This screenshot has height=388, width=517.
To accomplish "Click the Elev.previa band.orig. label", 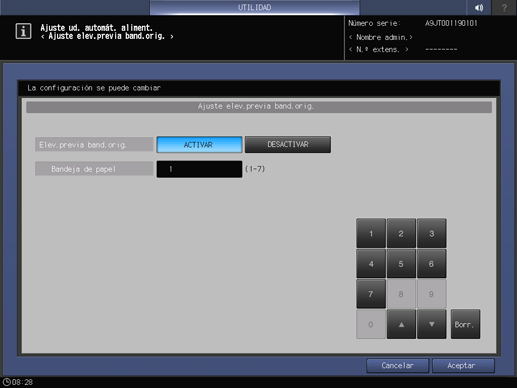I will coord(94,145).
